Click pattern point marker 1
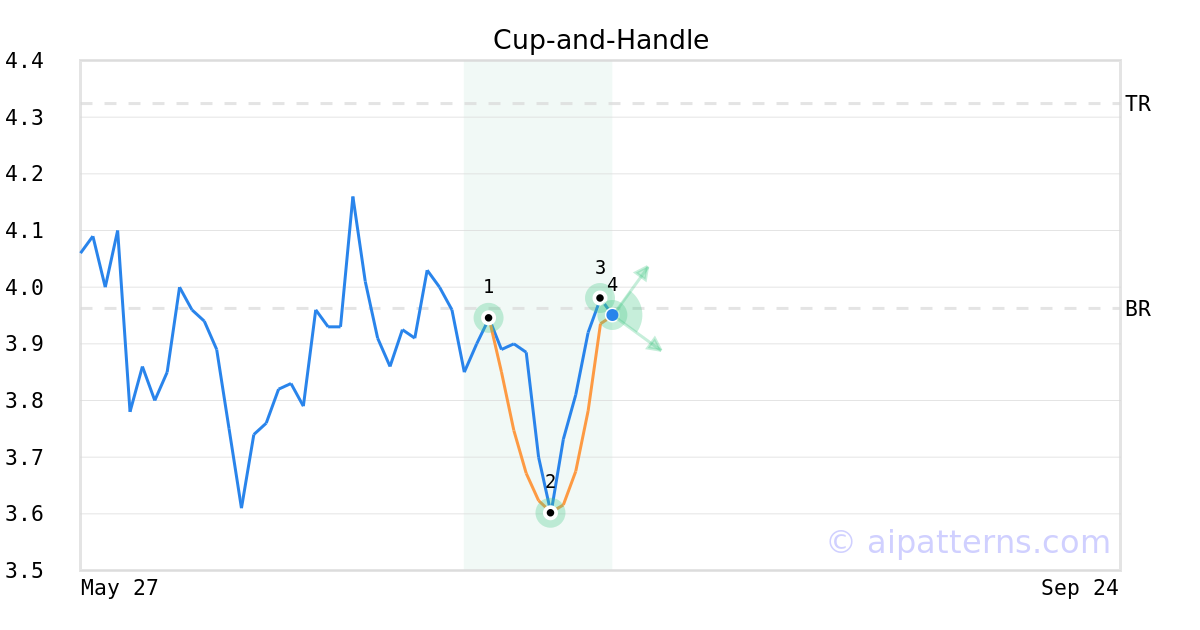 click(488, 318)
